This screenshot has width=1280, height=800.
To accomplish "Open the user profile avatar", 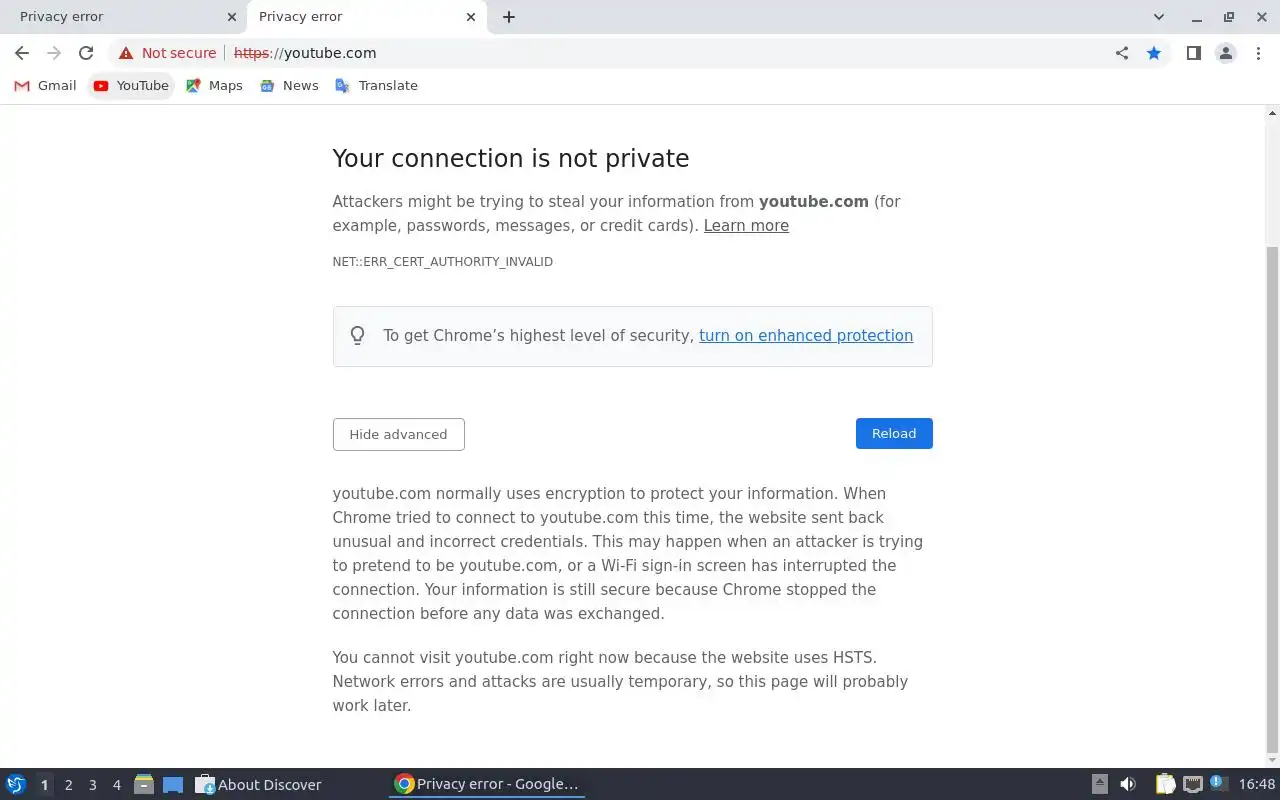I will pyautogui.click(x=1225, y=53).
